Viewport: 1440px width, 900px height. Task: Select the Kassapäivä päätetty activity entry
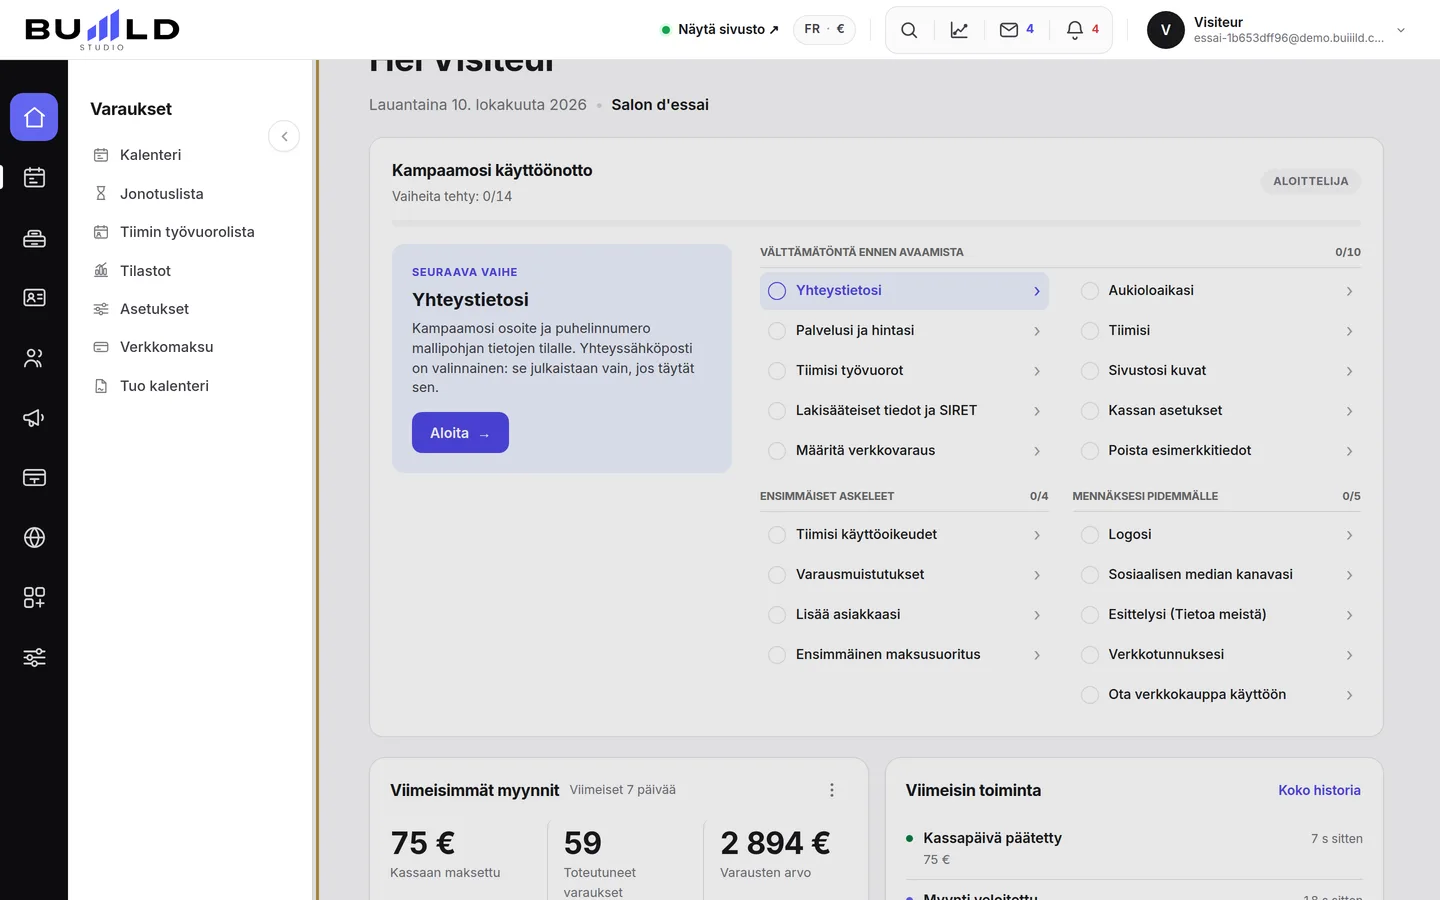point(1134,848)
